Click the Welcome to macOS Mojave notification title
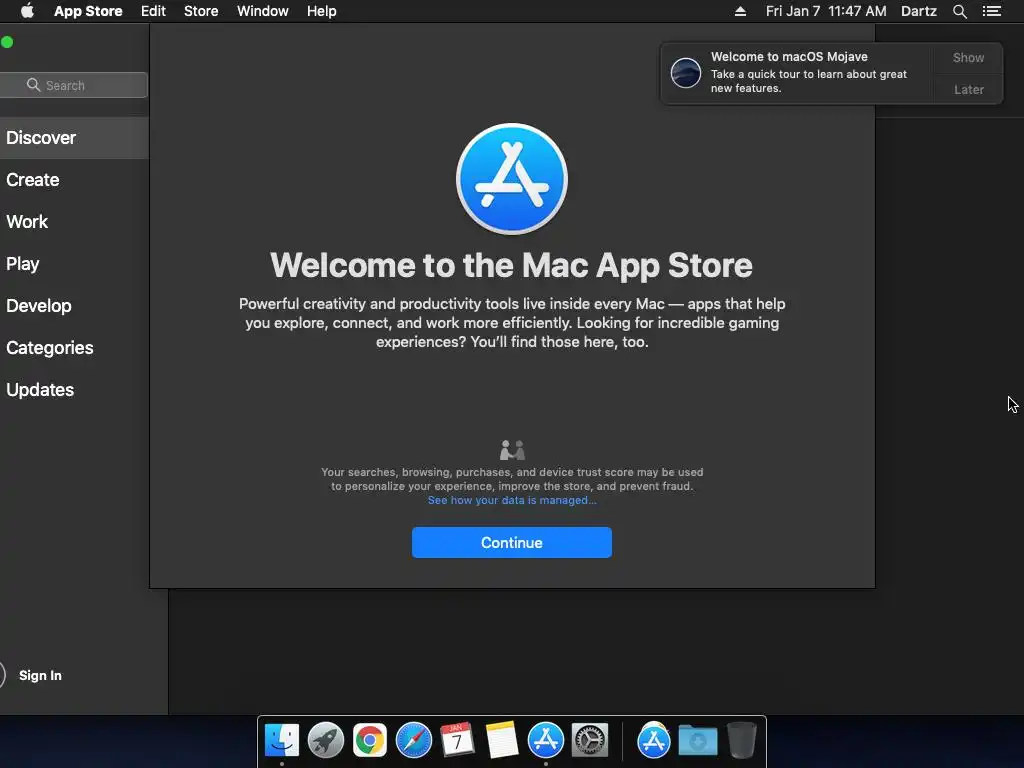 789,57
